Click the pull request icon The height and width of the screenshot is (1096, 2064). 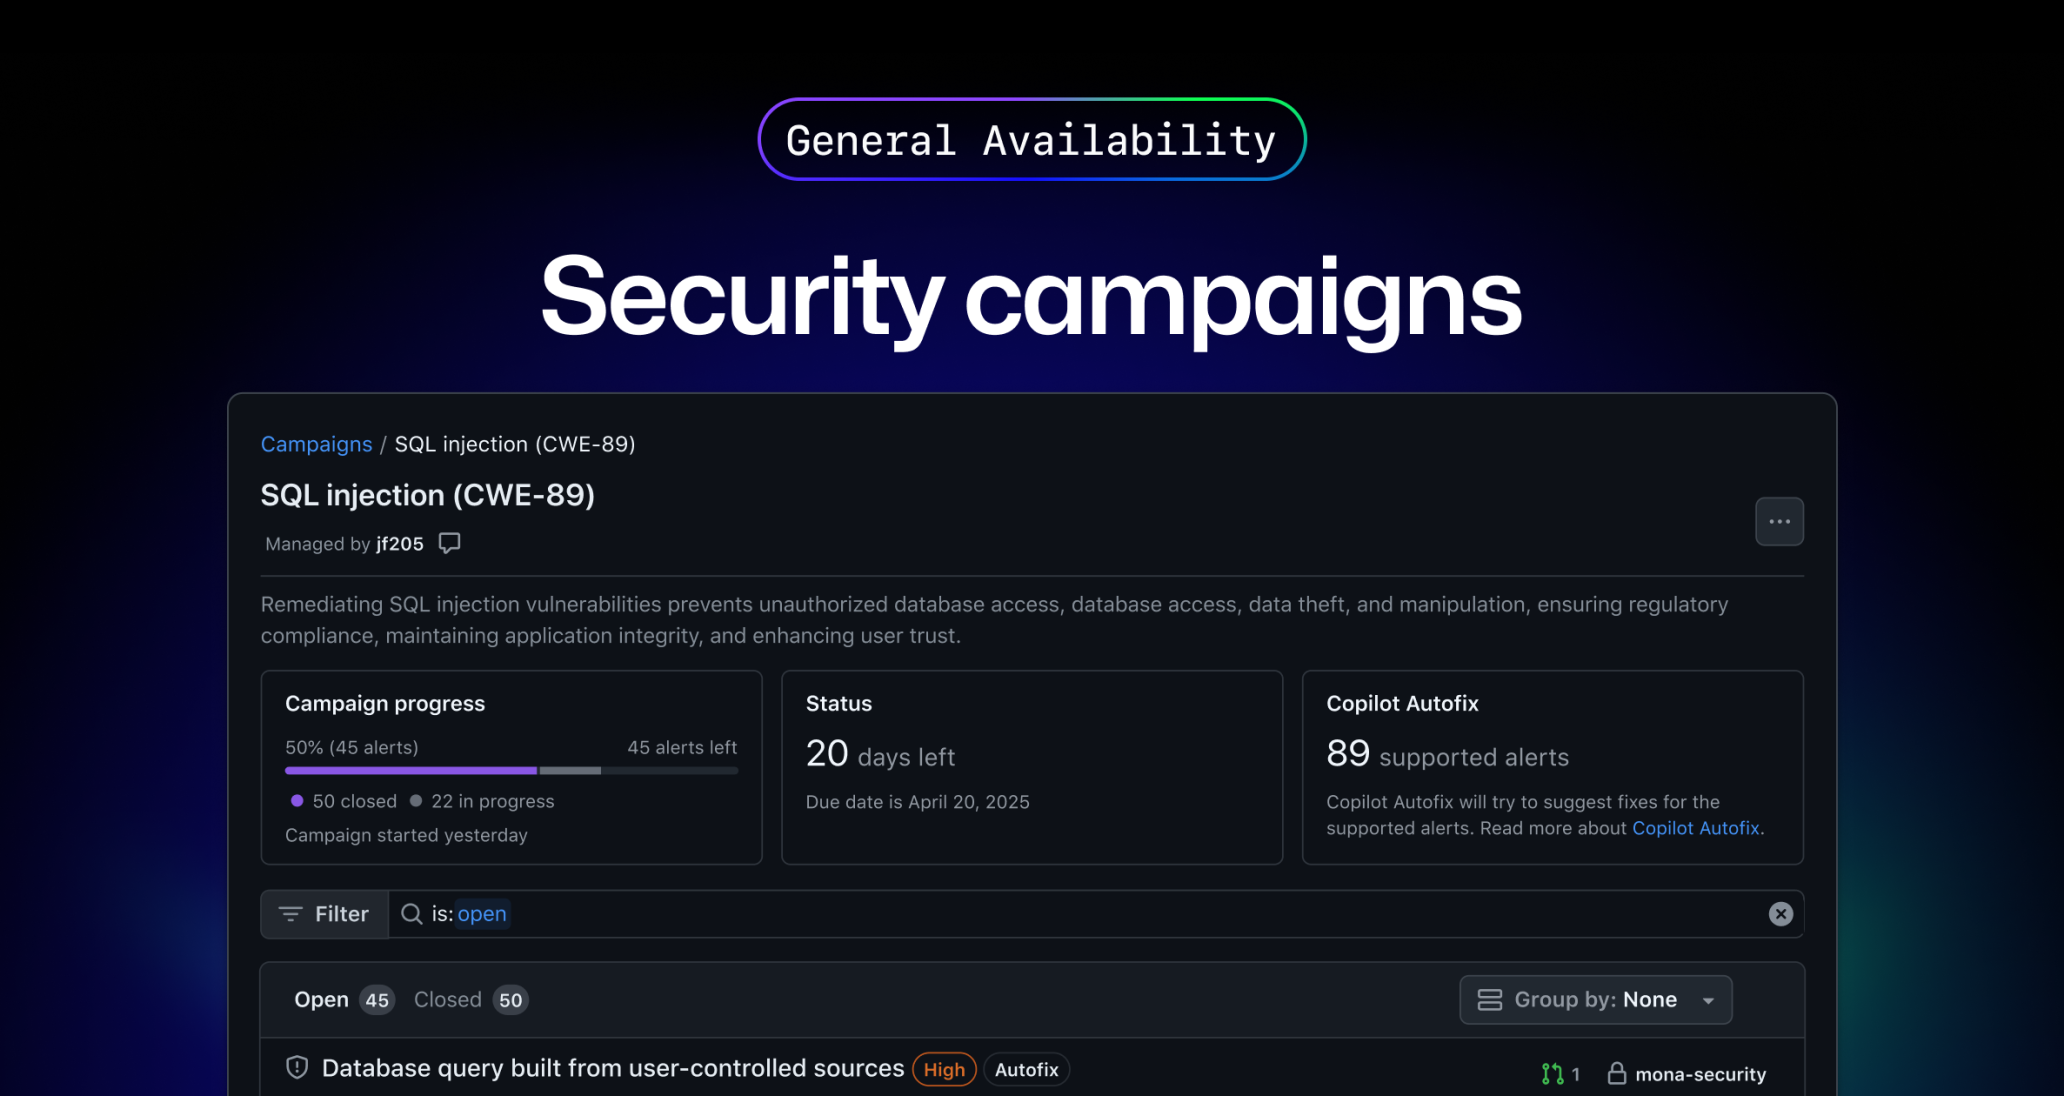(1552, 1074)
